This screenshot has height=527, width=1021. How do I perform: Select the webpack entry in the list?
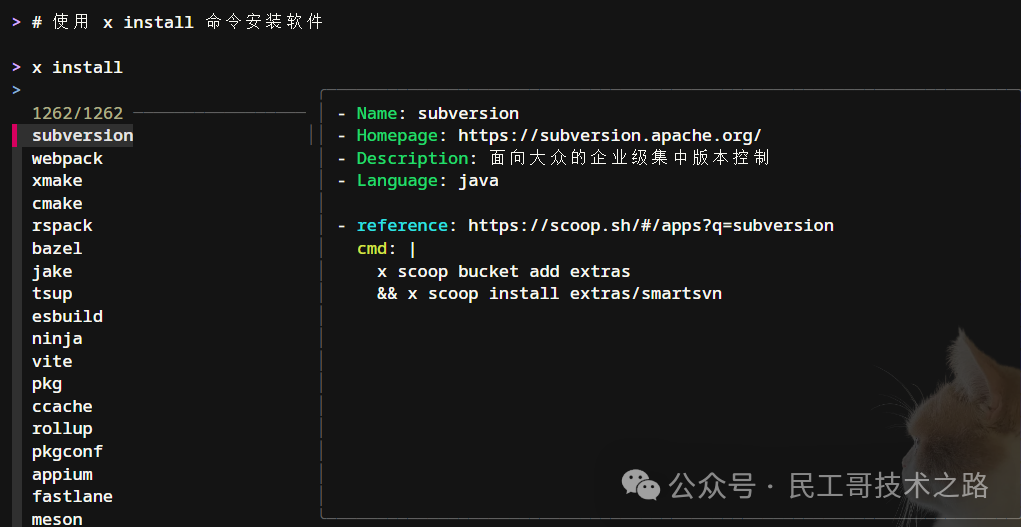[x=67, y=158]
